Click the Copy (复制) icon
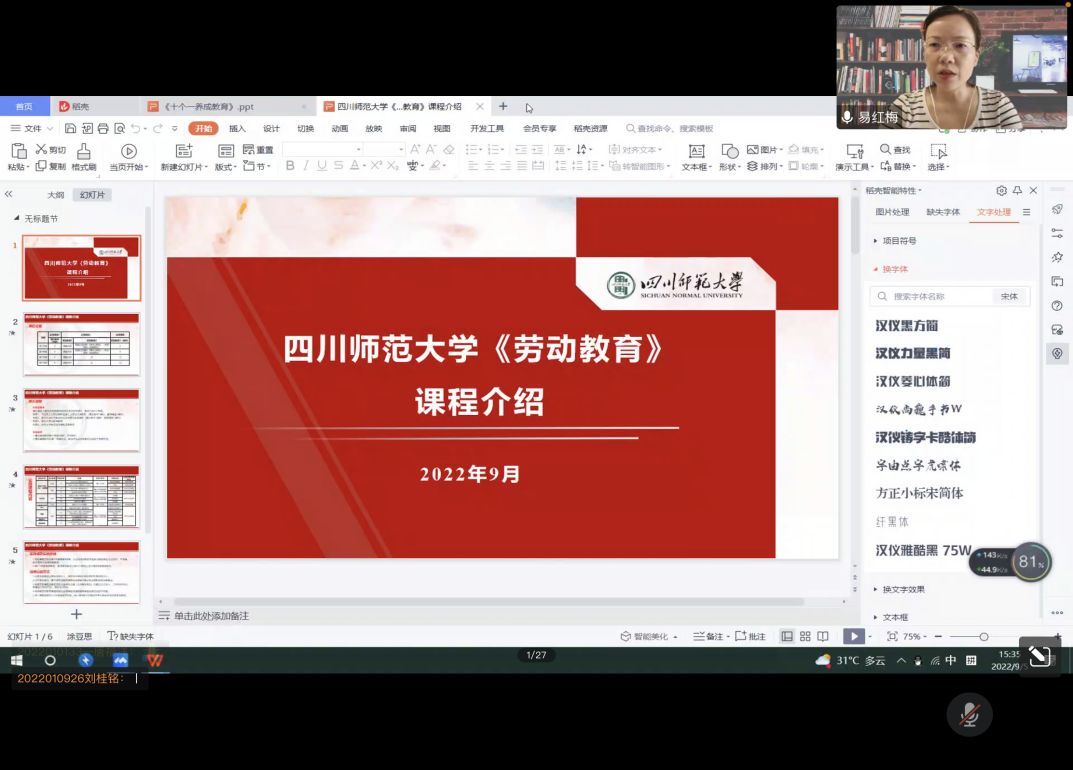Viewport: 1073px width, 770px height. (41, 166)
